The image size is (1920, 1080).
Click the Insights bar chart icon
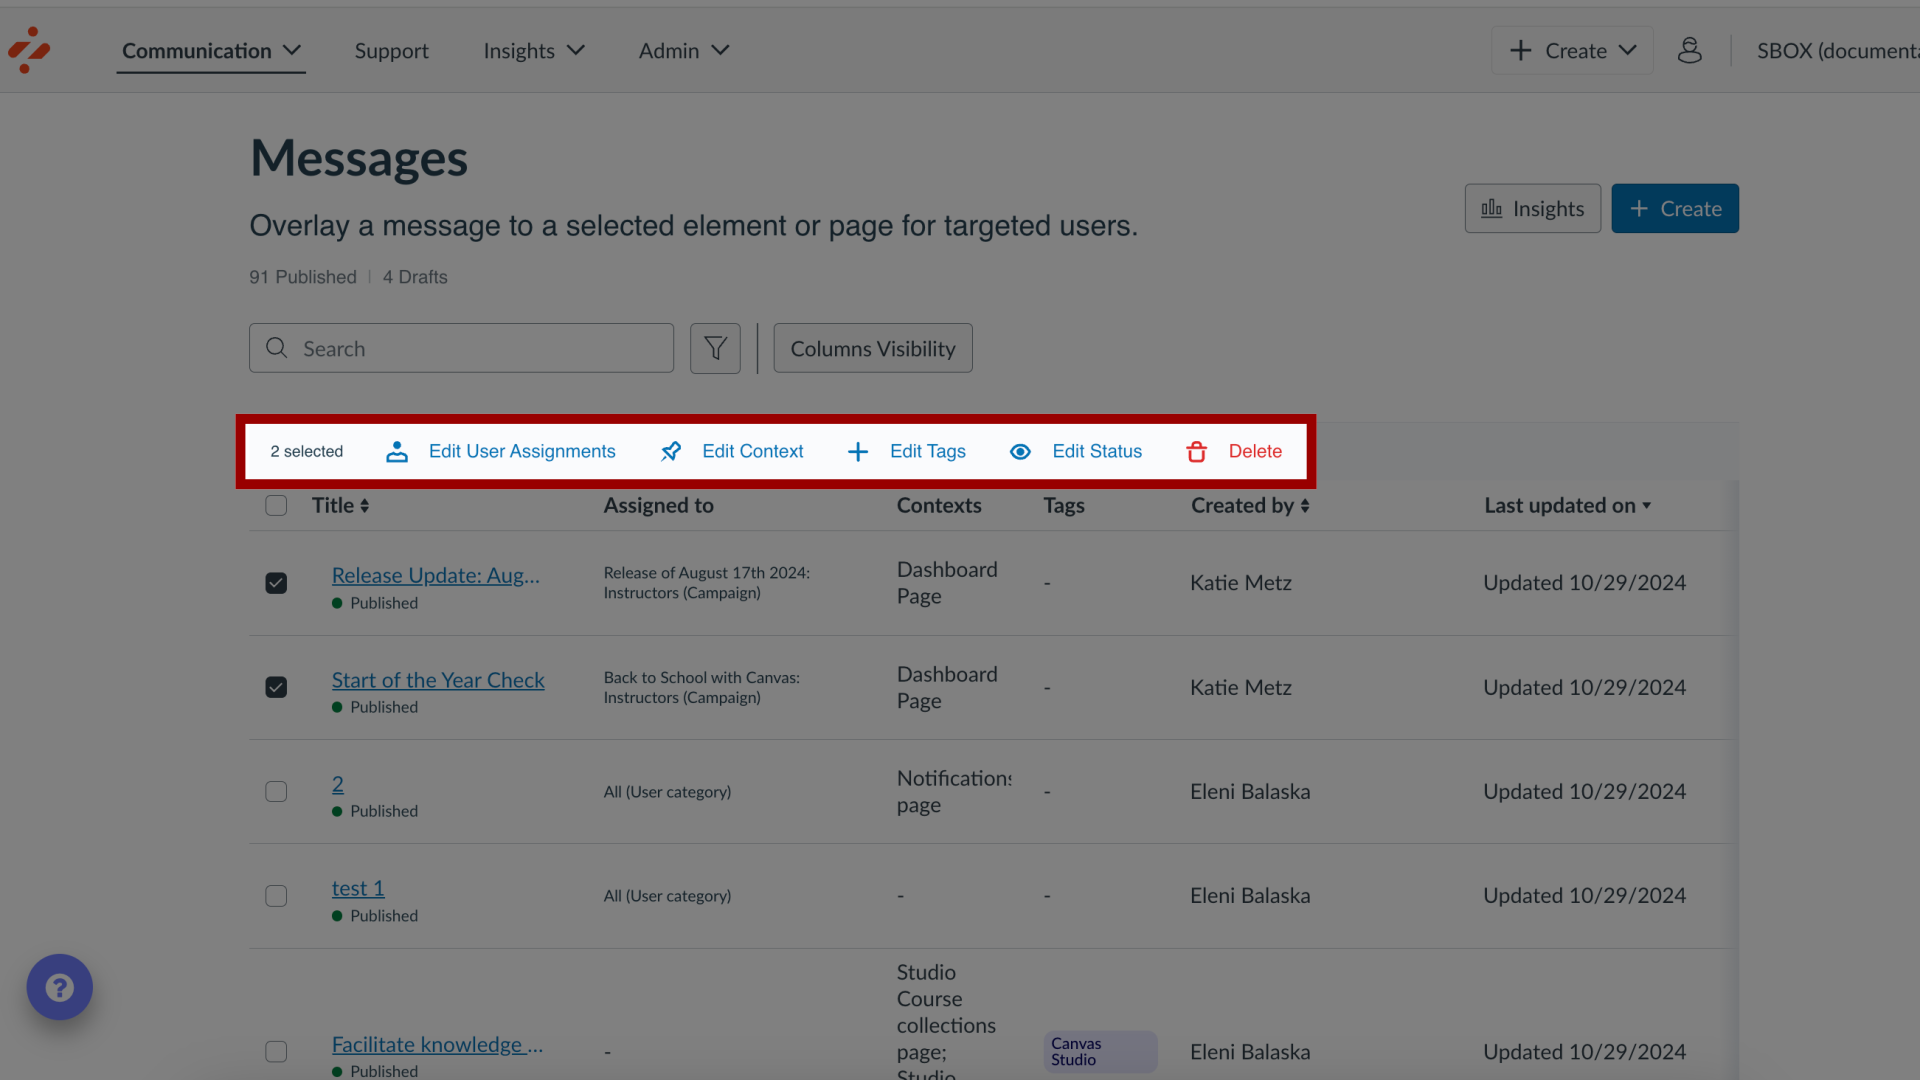[x=1491, y=208]
